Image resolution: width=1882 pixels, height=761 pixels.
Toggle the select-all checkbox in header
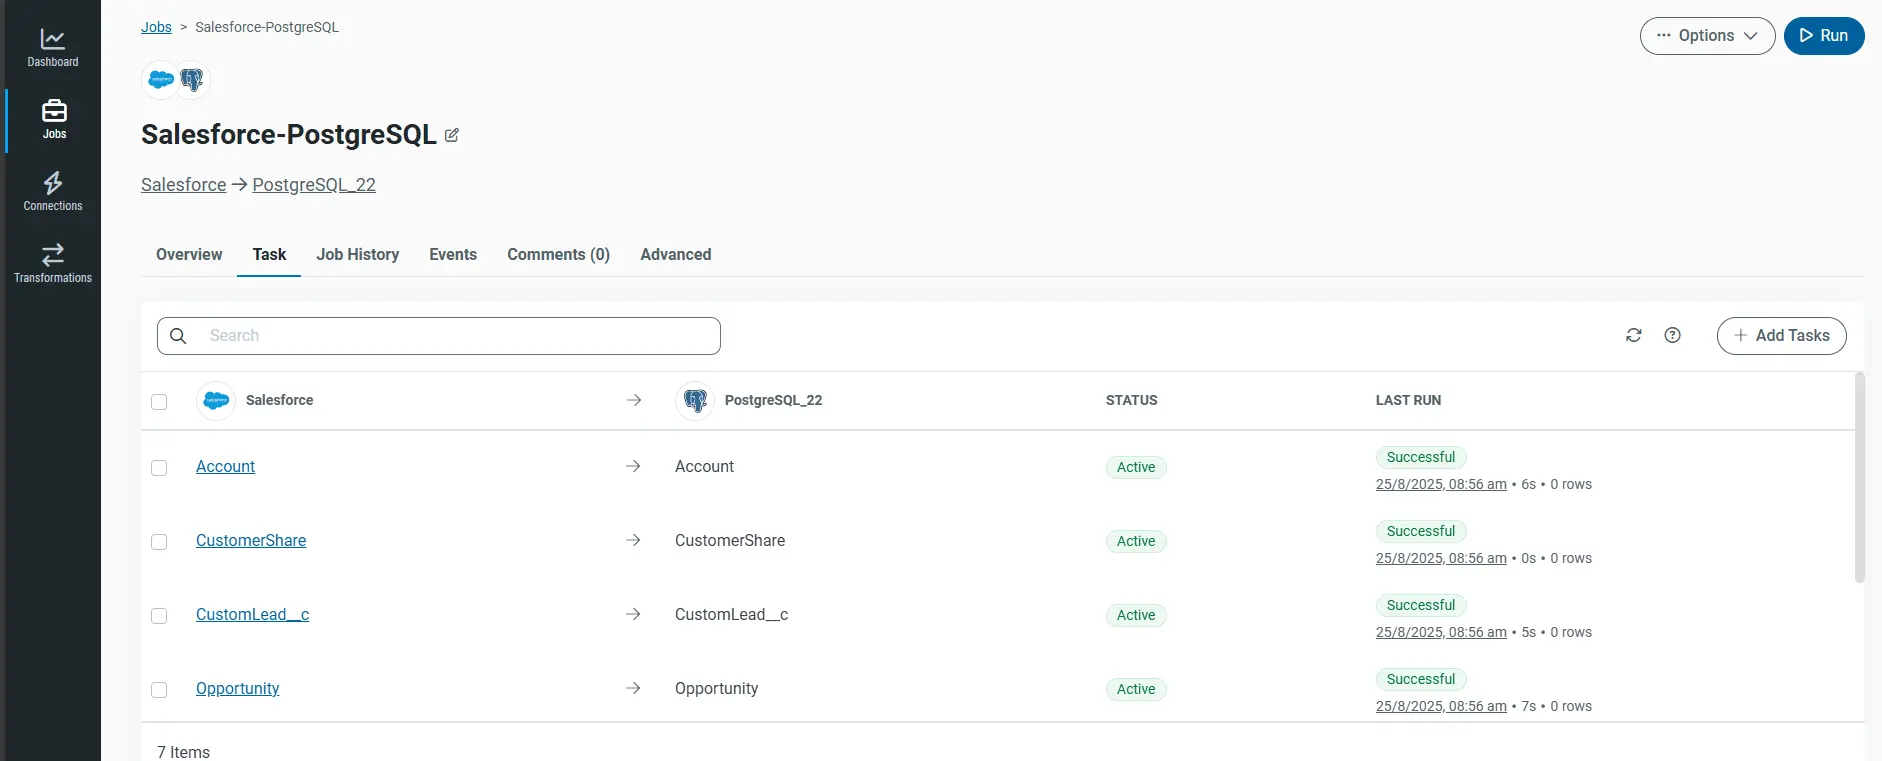click(x=159, y=402)
